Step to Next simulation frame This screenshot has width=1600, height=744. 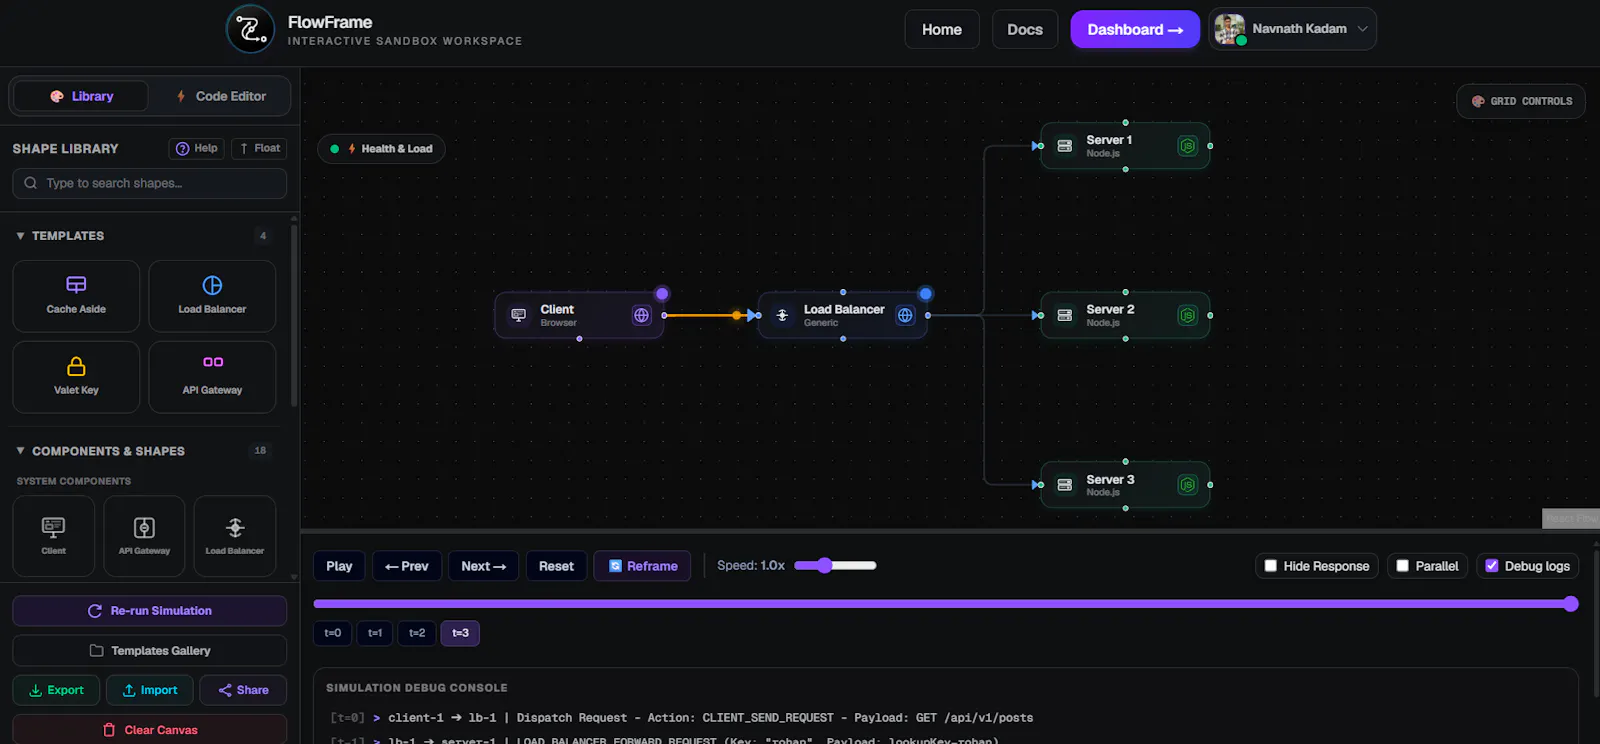point(484,566)
